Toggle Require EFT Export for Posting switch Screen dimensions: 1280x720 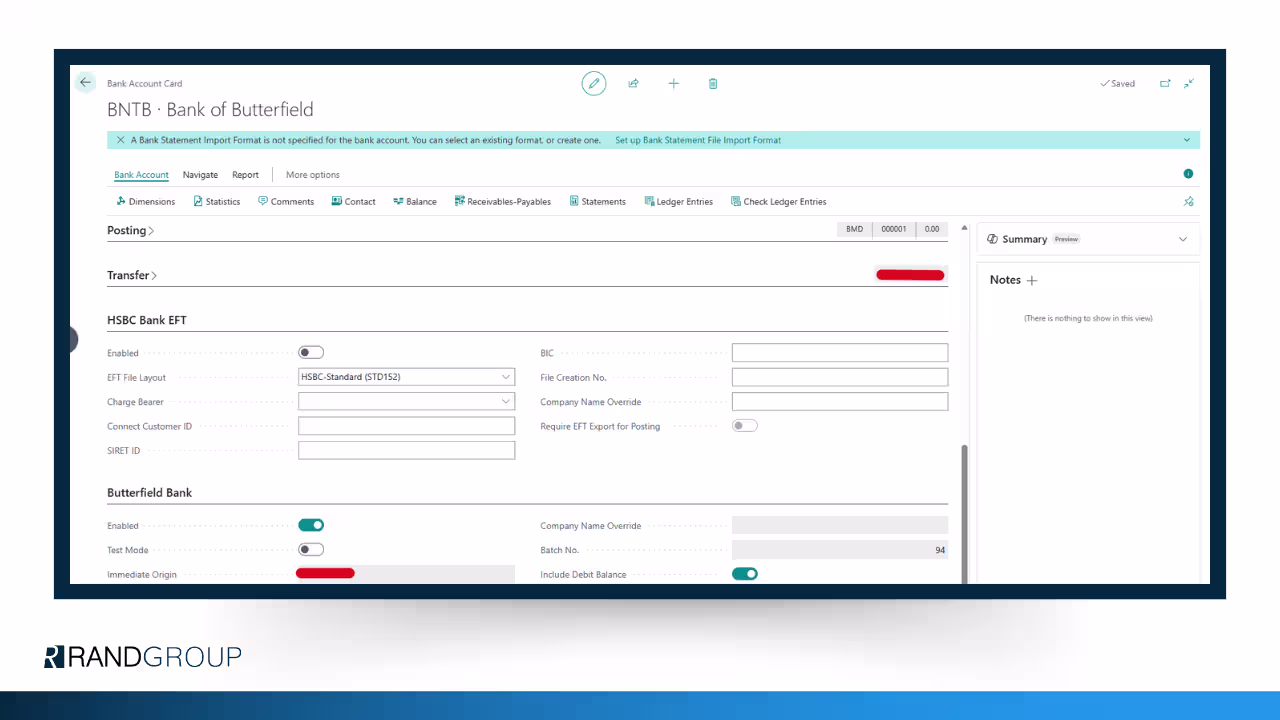[745, 425]
